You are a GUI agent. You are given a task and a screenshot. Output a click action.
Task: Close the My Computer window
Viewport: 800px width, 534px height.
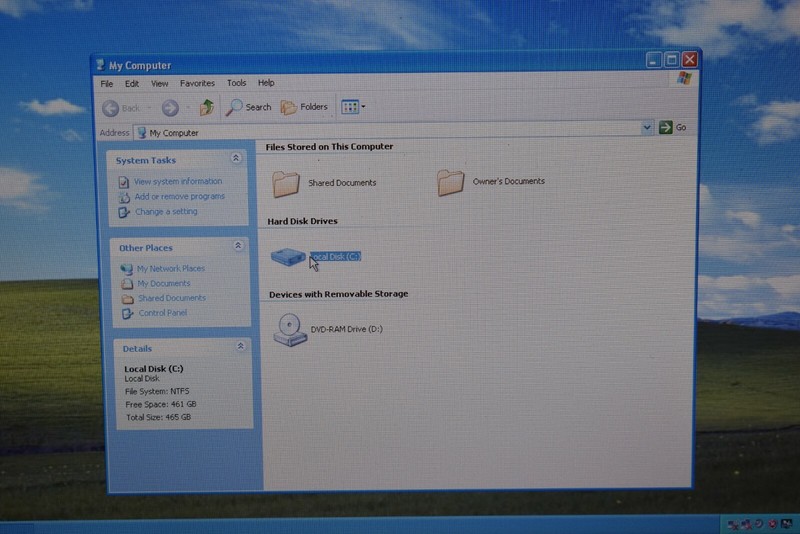click(690, 60)
